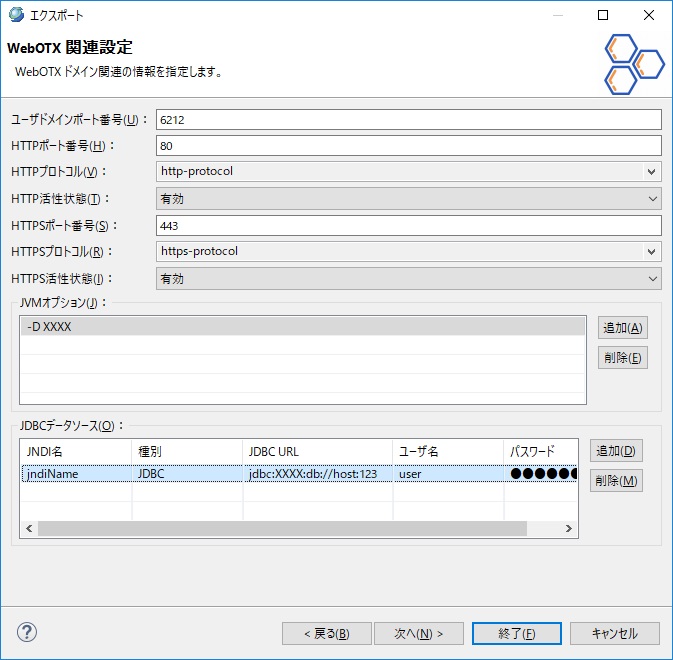The image size is (673, 660).
Task: Click 削除(M) to remove JDBC datasource
Action: tap(615, 481)
